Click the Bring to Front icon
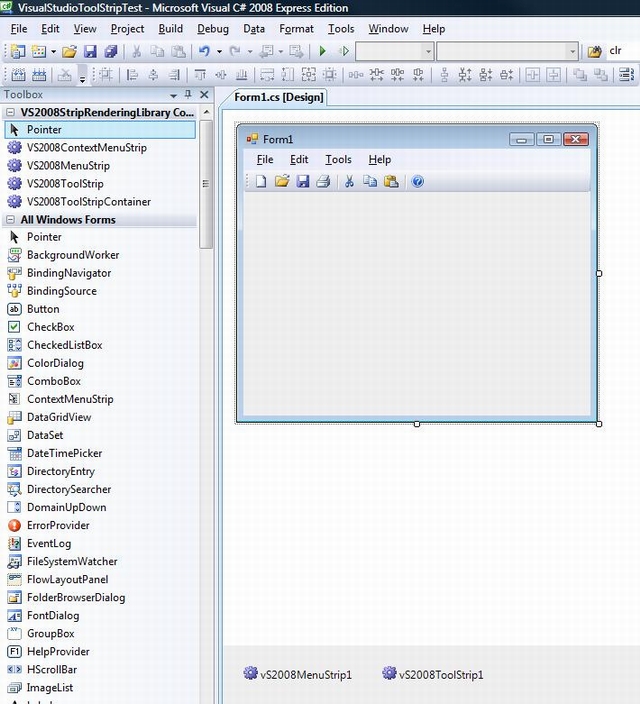640x704 pixels. pos(580,75)
